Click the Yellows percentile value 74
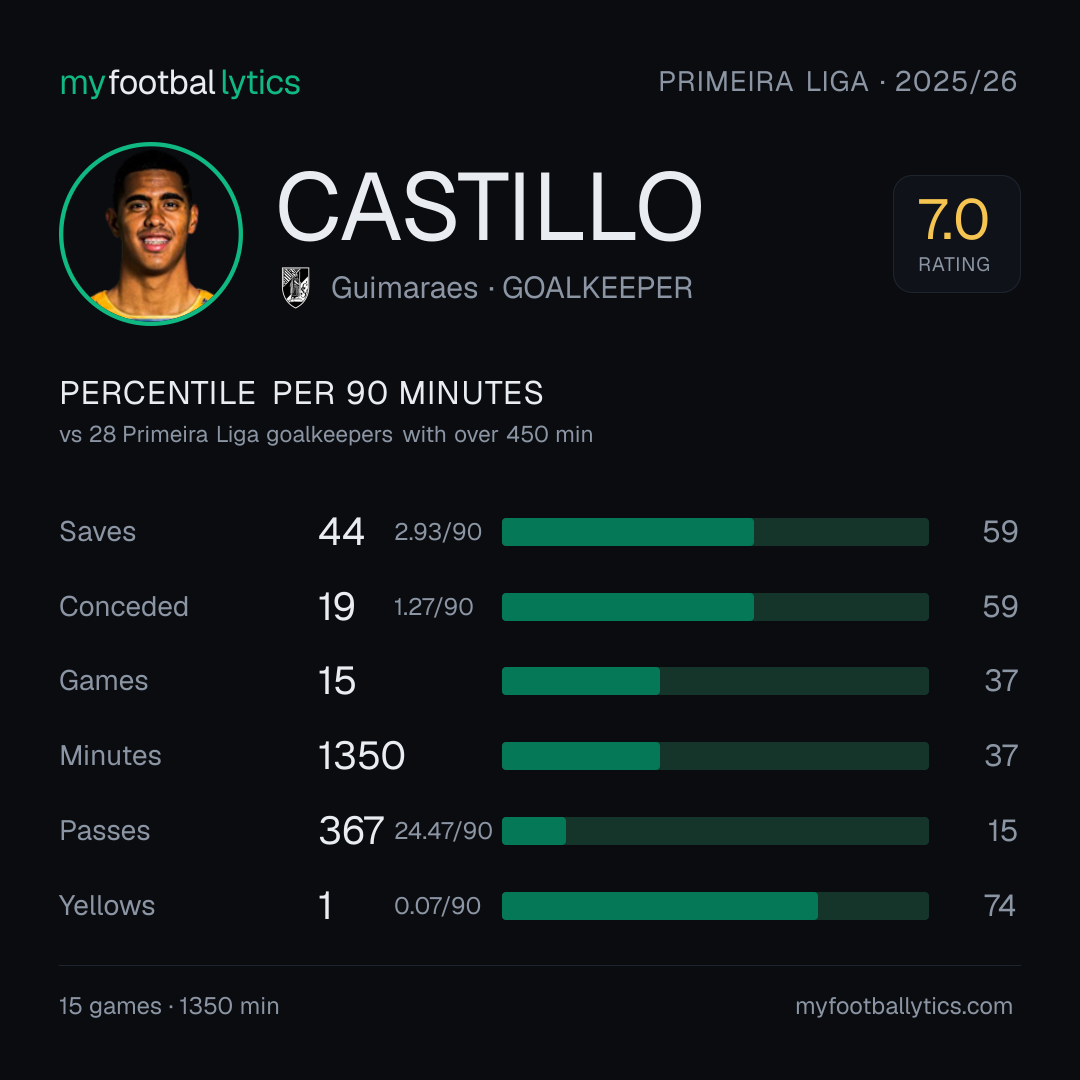This screenshot has width=1080, height=1080. 1000,906
